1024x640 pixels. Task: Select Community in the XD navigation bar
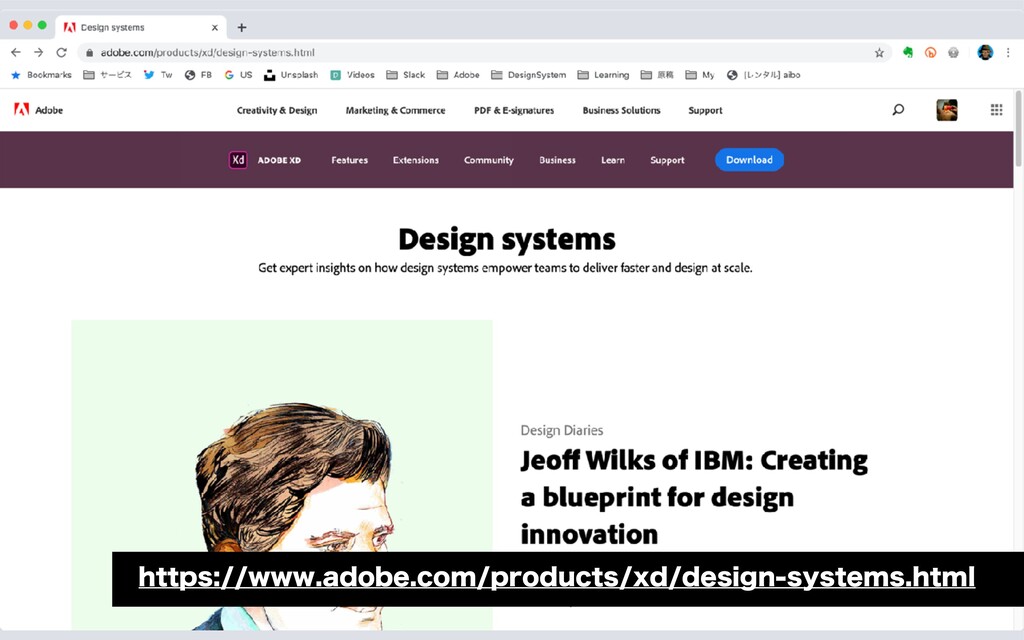pyautogui.click(x=488, y=160)
